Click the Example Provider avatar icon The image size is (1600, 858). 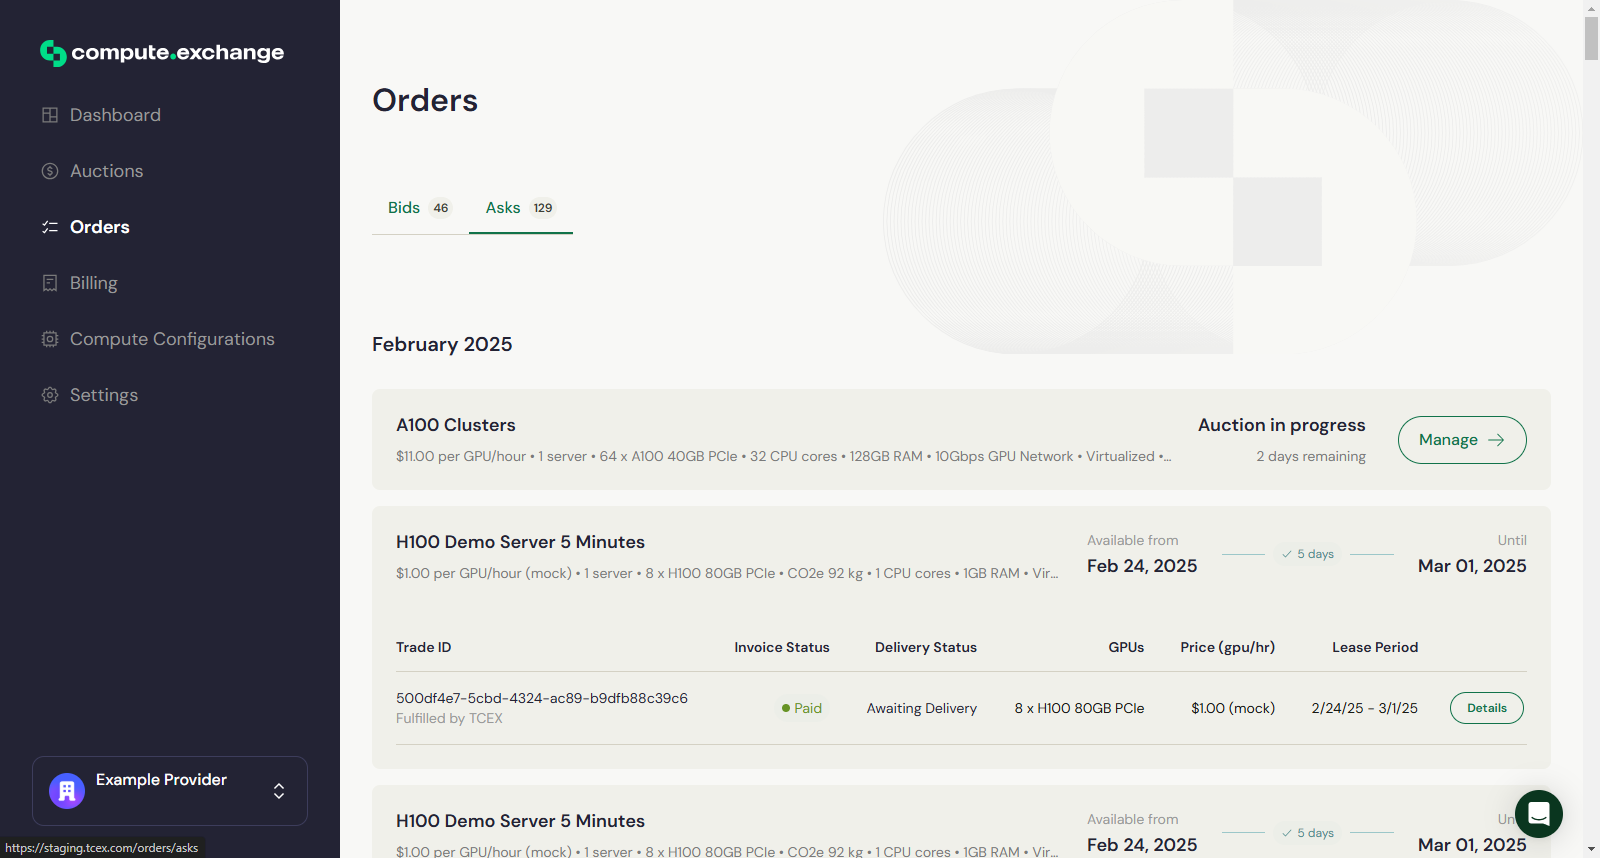67,791
